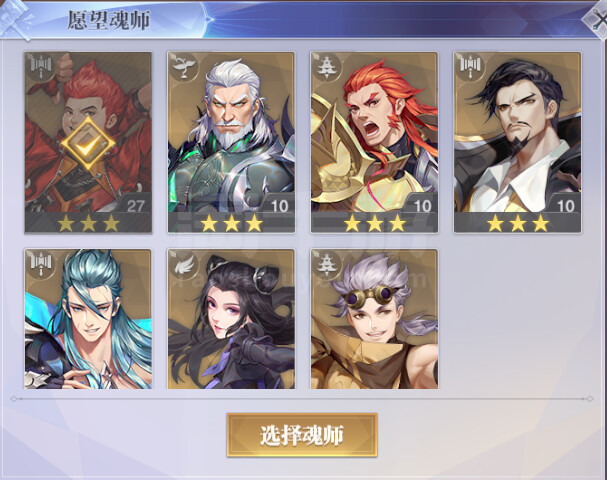Click three-star rating under white-bearded hero

click(231, 223)
